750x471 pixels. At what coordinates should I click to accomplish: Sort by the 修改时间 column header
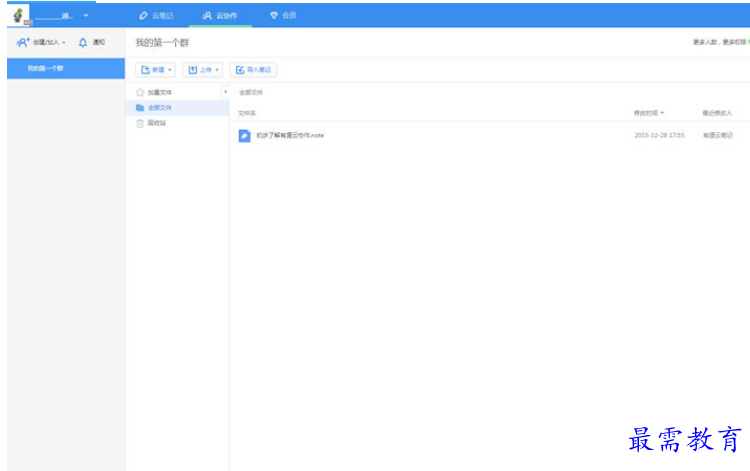pos(649,113)
